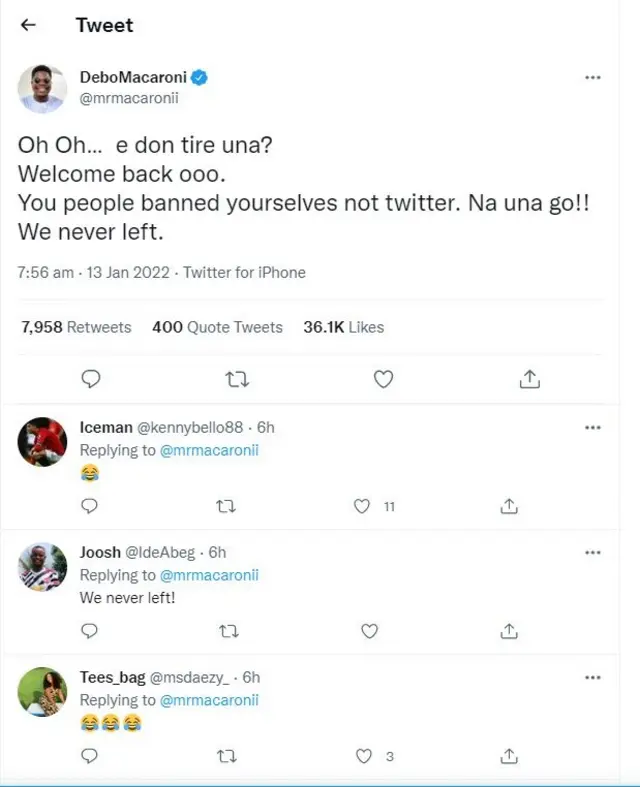View the 400 Quote Tweets
The image size is (640, 787).
[x=217, y=327]
